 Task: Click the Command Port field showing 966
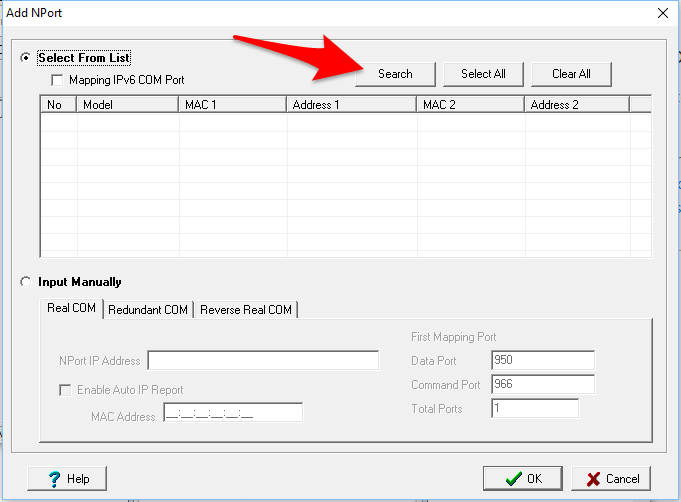(x=542, y=385)
